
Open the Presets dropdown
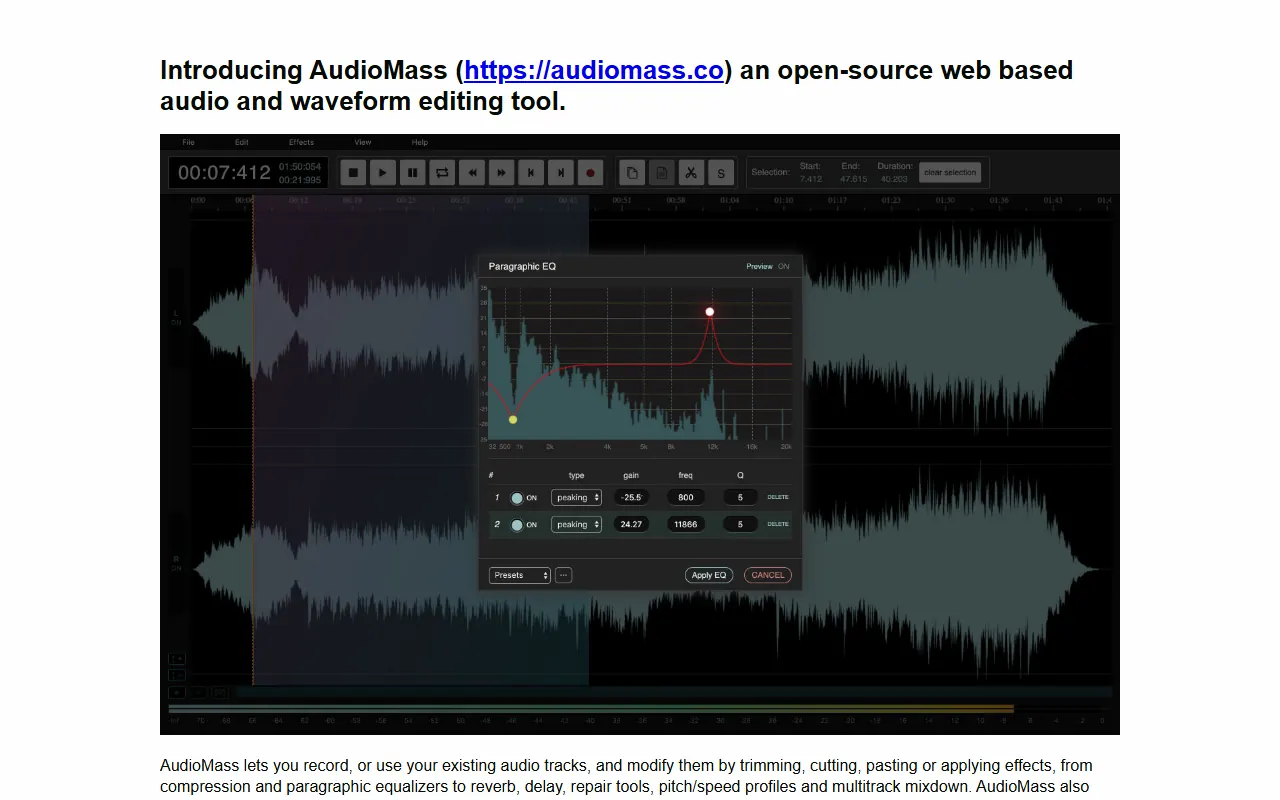[520, 575]
